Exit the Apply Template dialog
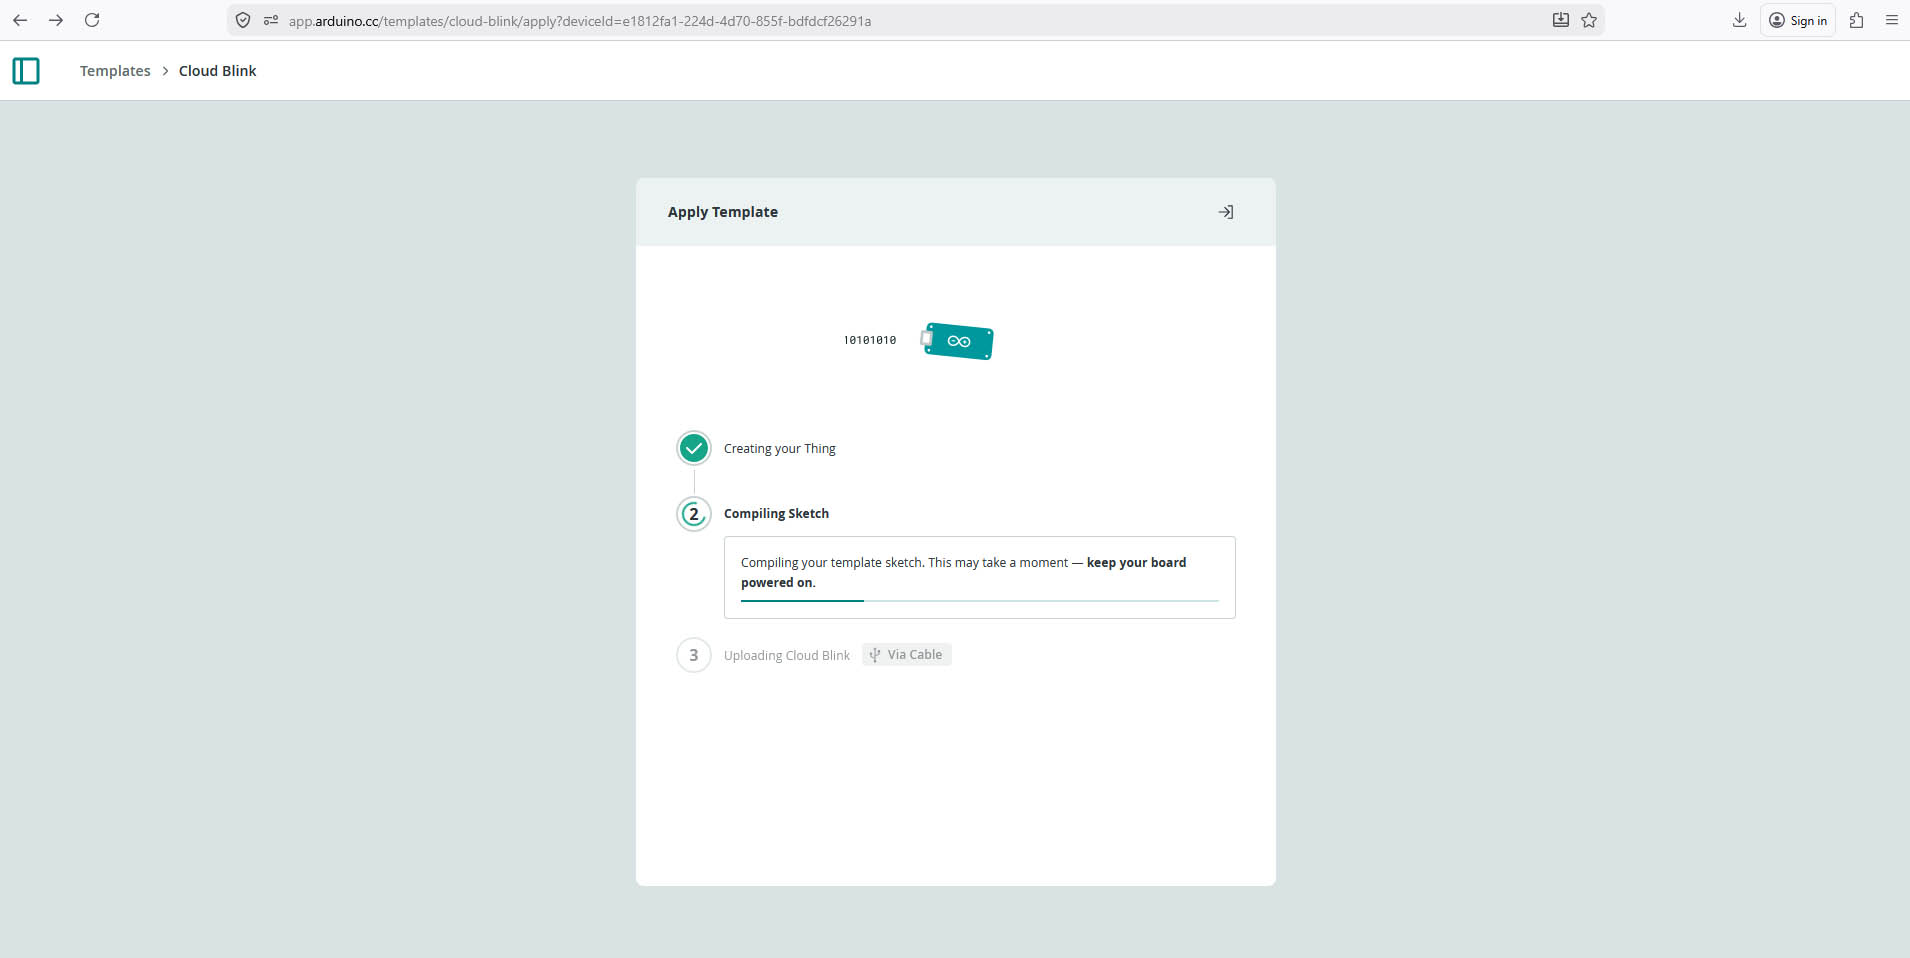 [x=1226, y=212]
